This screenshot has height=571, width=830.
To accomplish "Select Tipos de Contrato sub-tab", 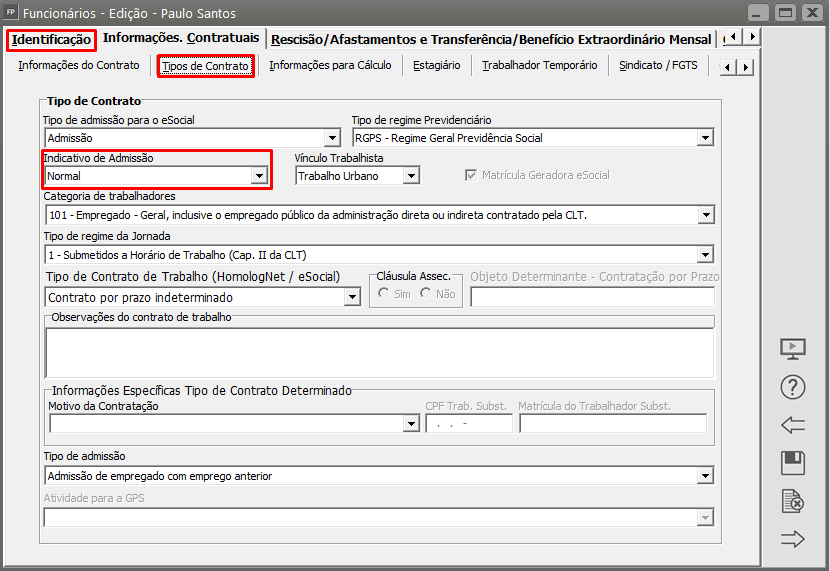I will (x=205, y=66).
